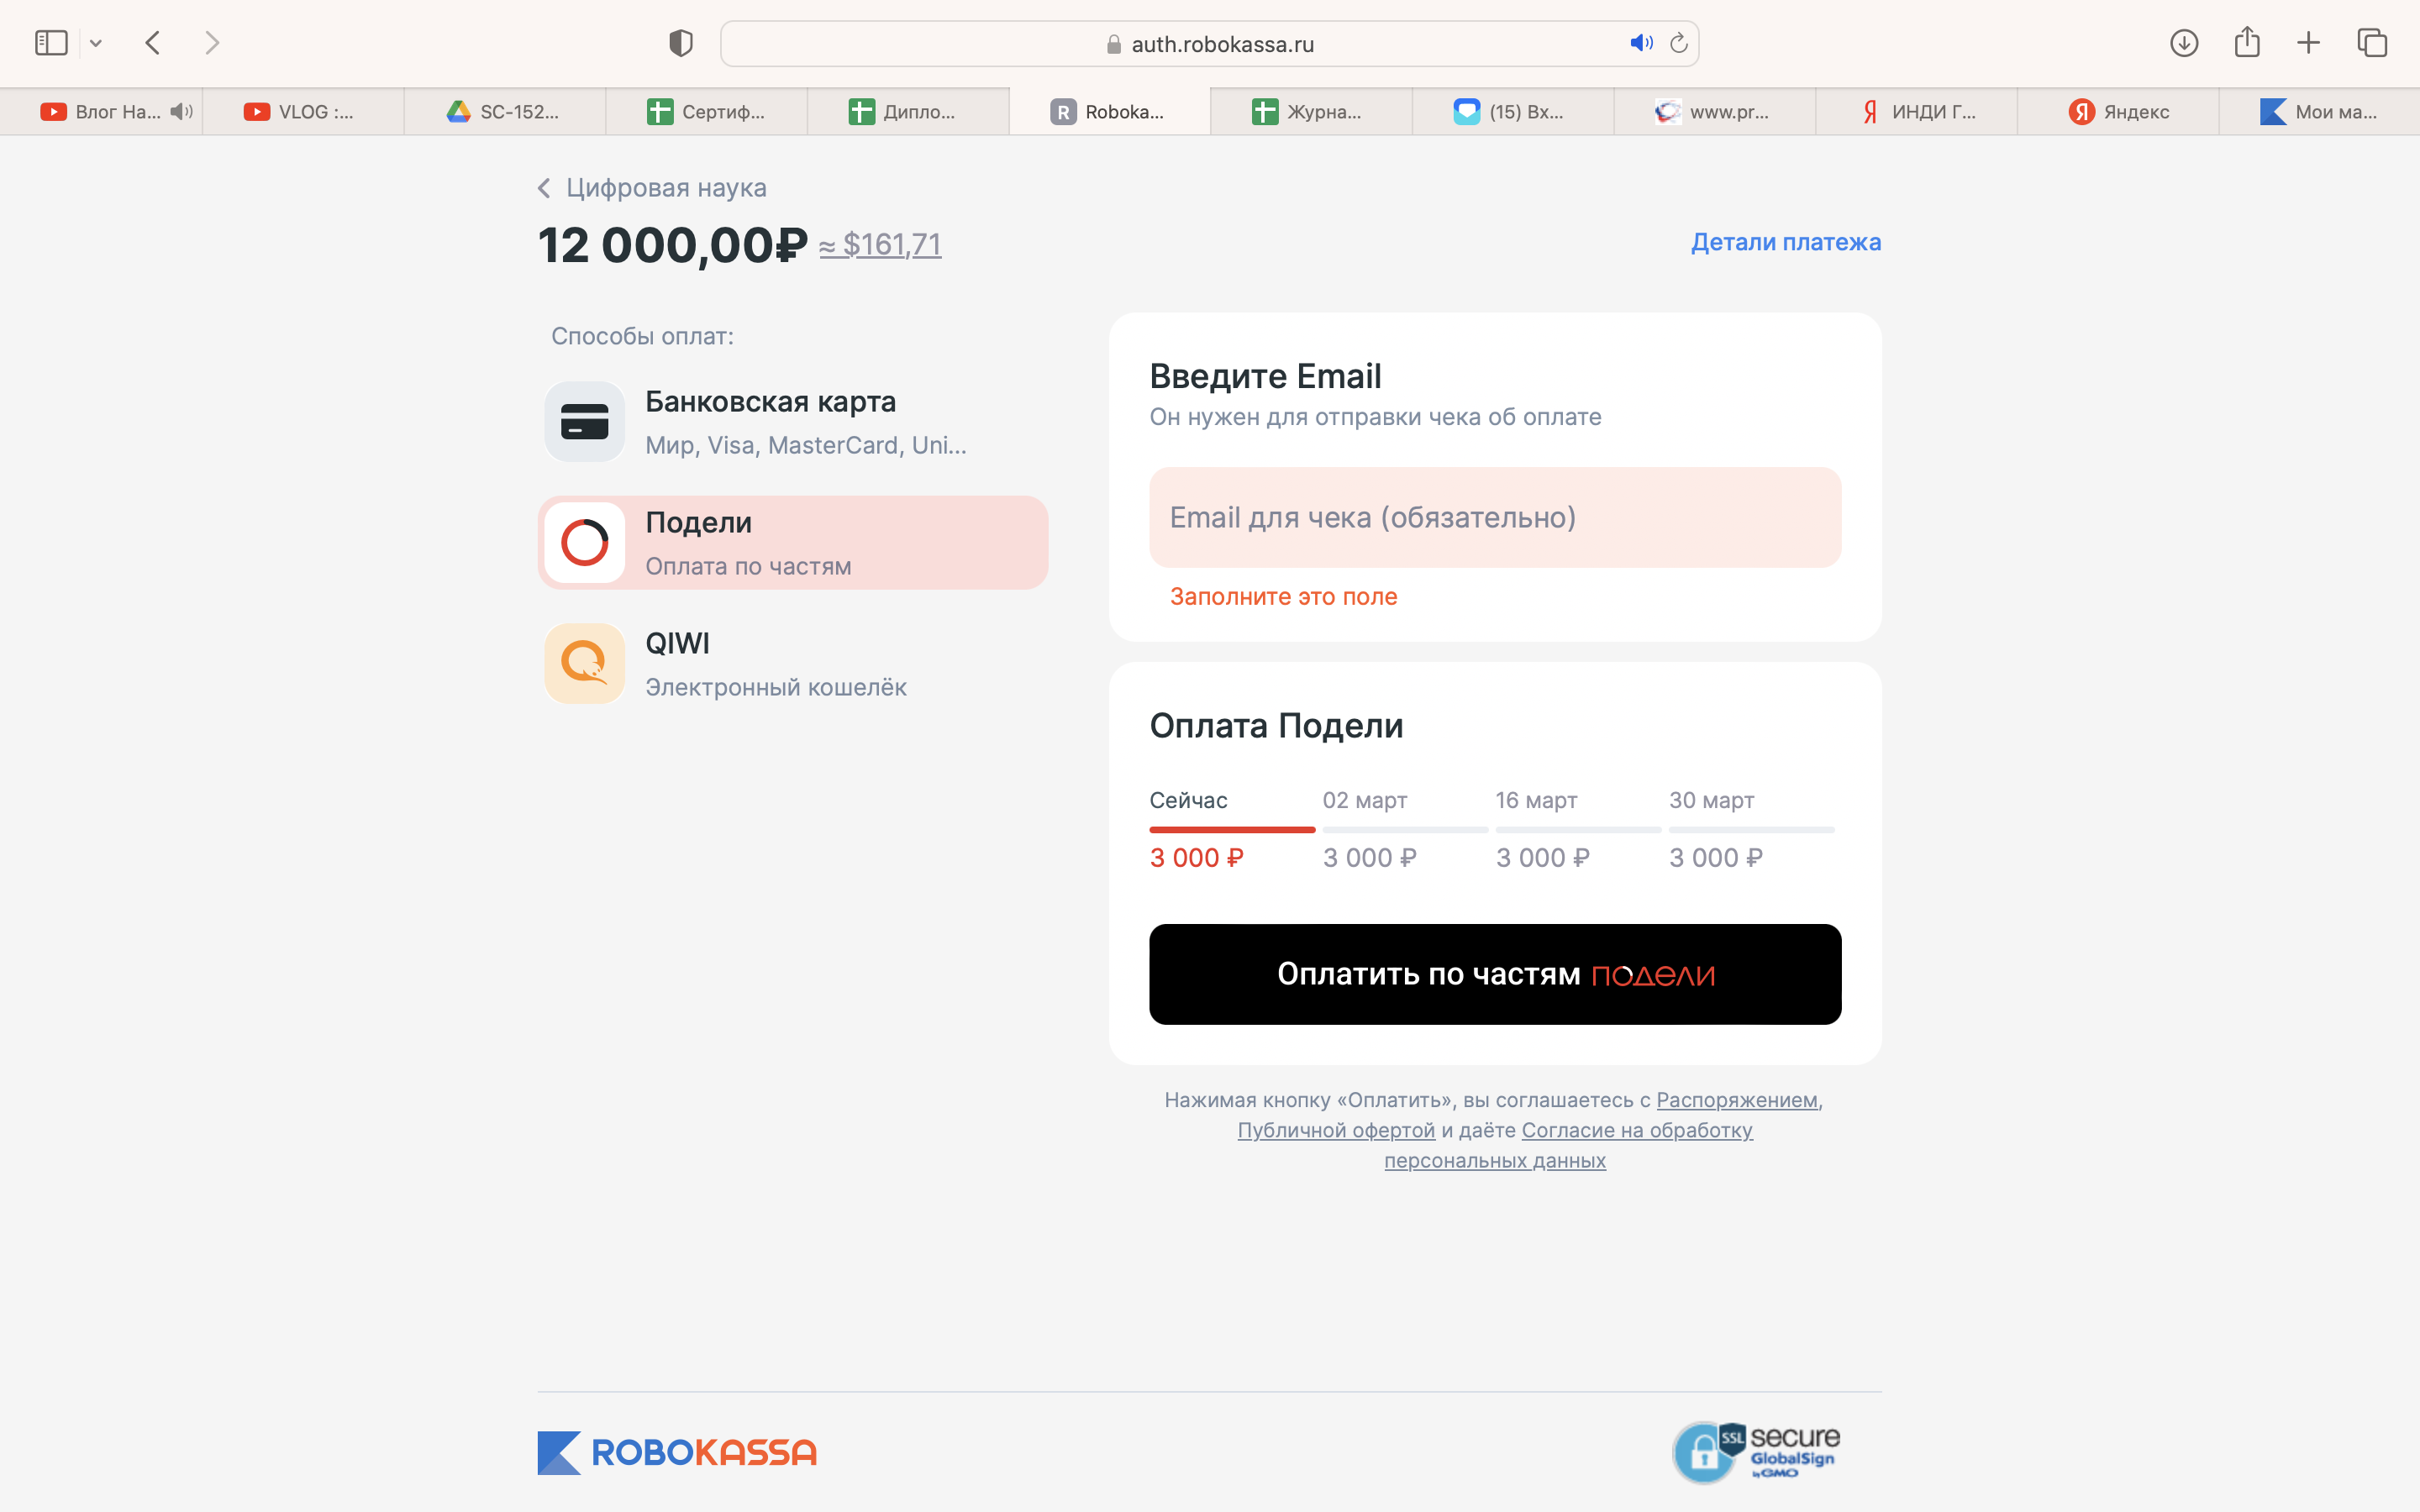Viewport: 2420px width, 1512px height.
Task: Mute the Влог tab speaker icon
Action: pos(181,112)
